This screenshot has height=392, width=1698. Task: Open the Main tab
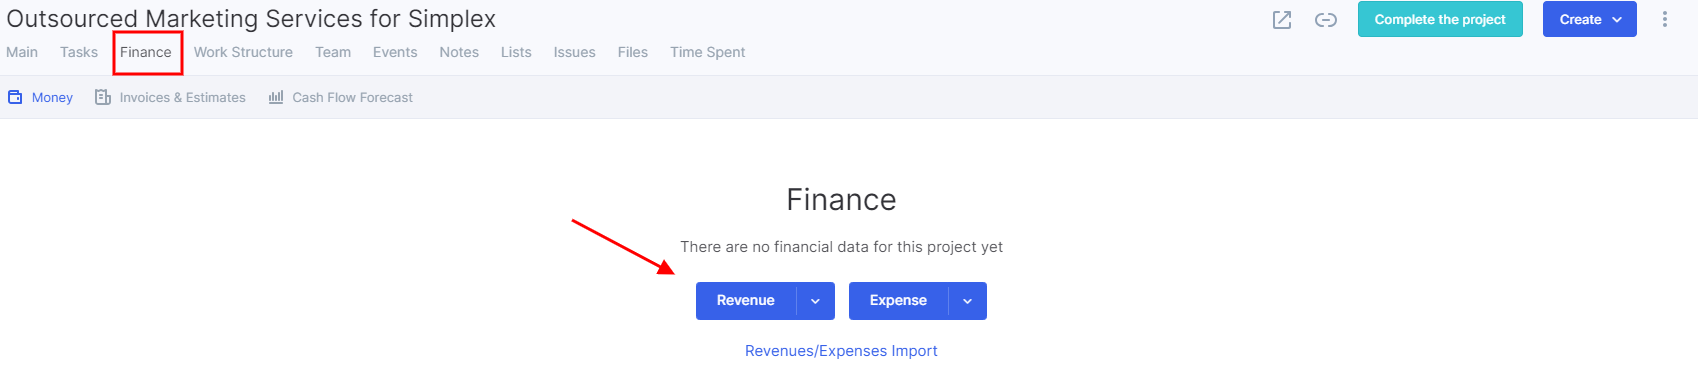22,52
